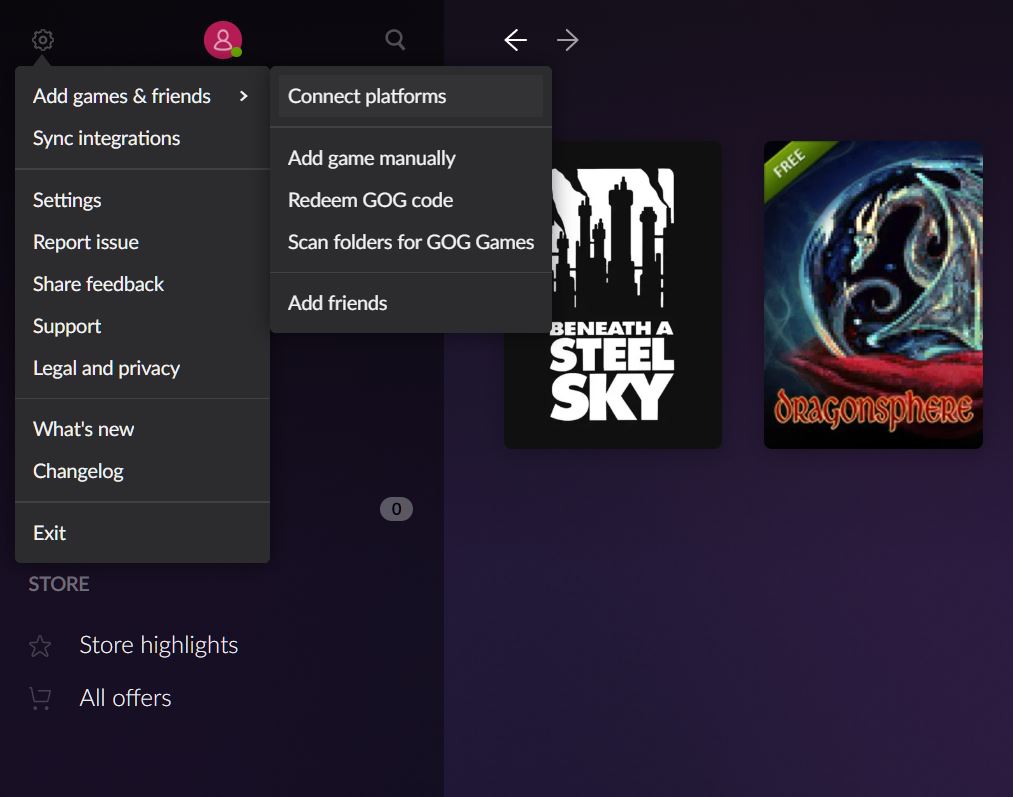Open the Dragonsphere game cover
This screenshot has height=797, width=1013.
873,295
